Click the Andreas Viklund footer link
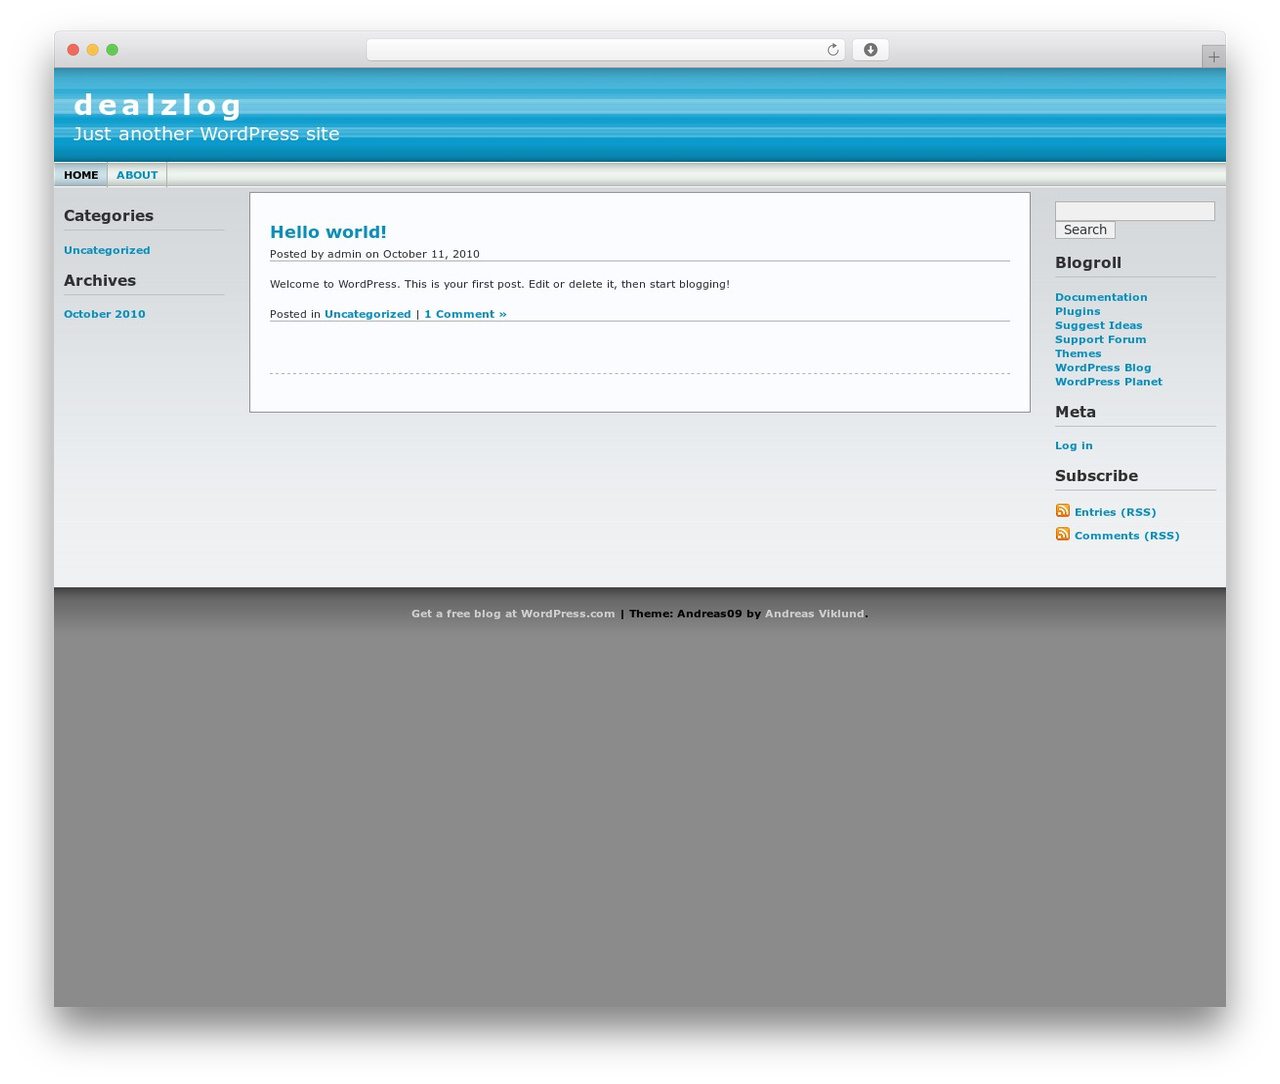Screen dimensions: 1280x1084 click(814, 614)
